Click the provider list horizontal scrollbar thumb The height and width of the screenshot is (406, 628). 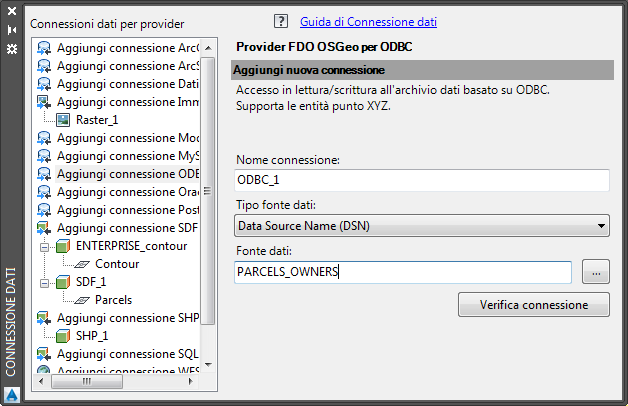pyautogui.click(x=86, y=381)
